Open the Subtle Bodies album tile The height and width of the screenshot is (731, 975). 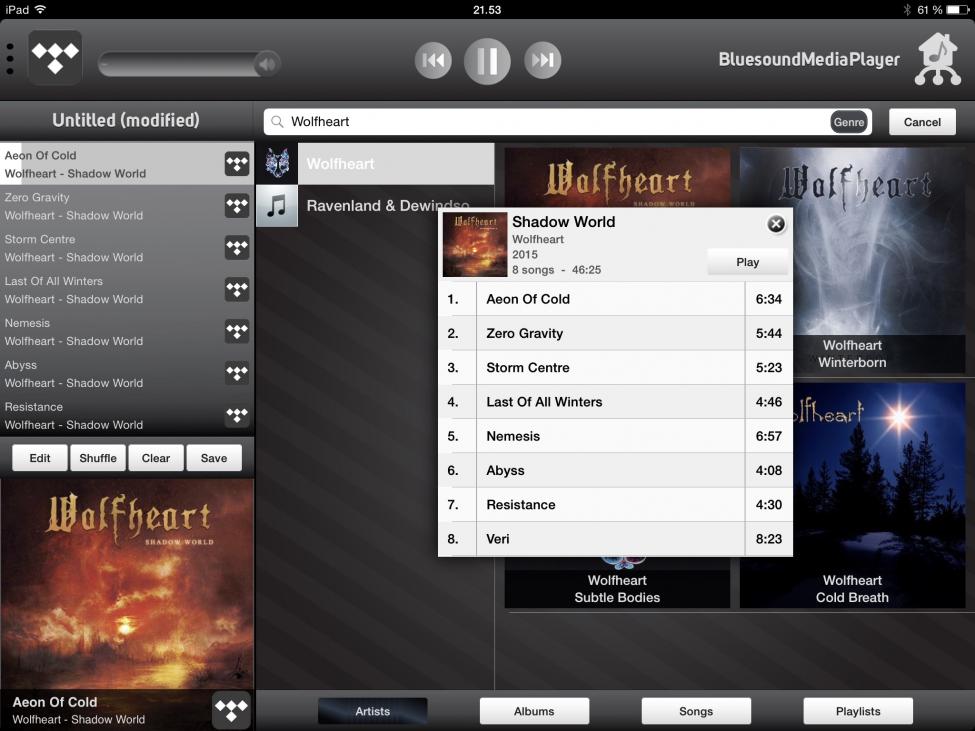coord(617,582)
